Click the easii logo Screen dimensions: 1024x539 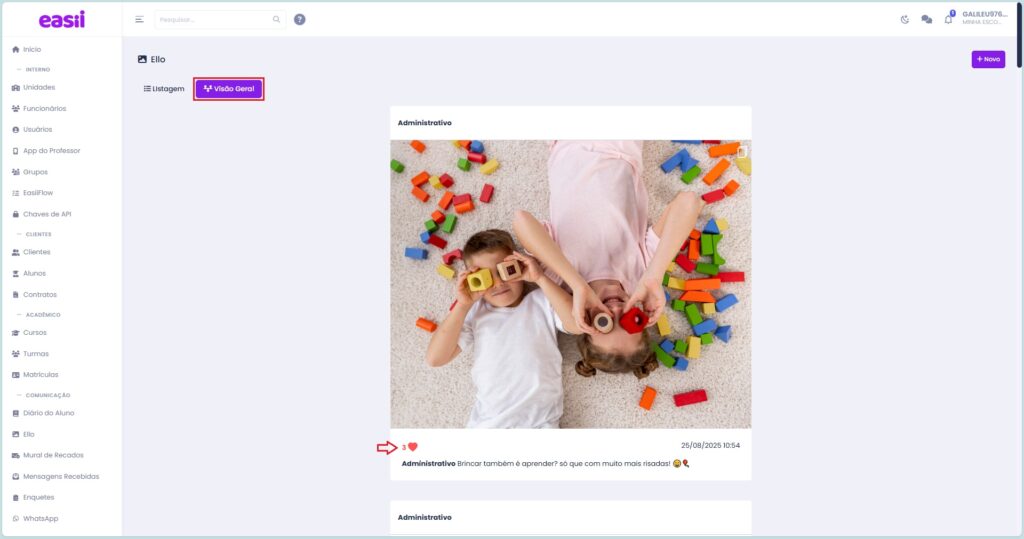click(61, 19)
